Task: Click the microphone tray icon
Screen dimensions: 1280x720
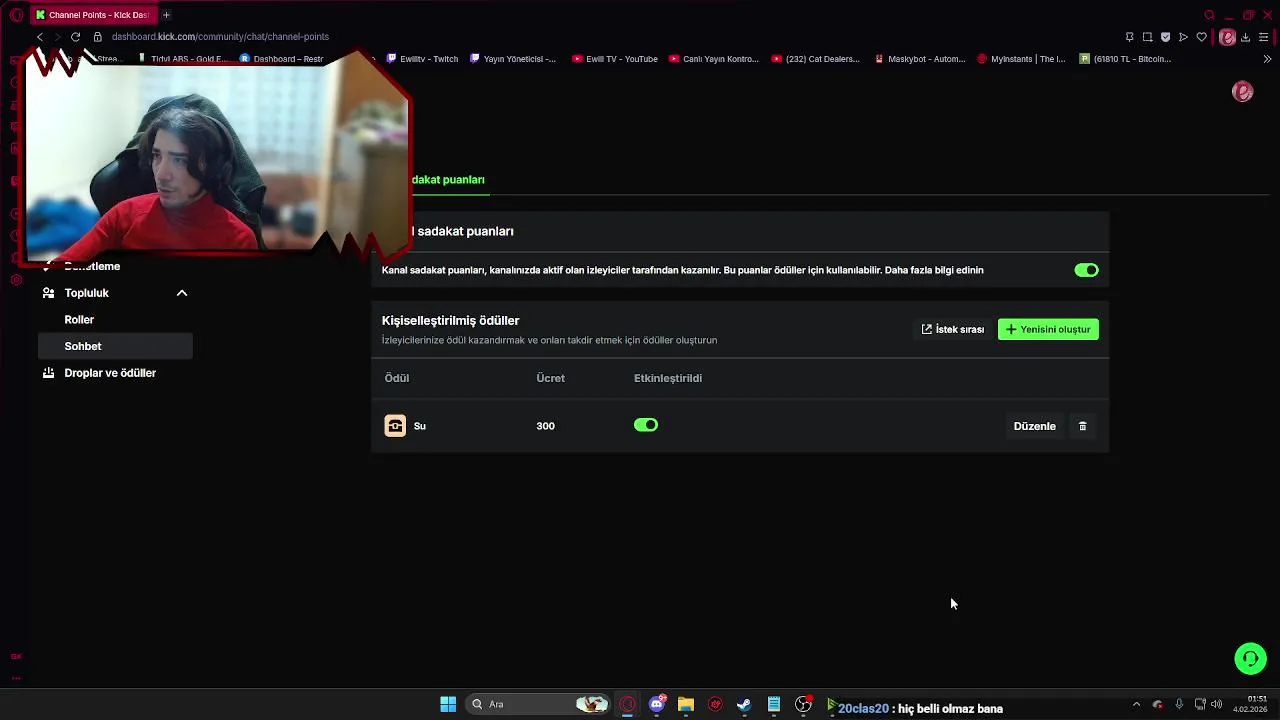Action: (1179, 704)
